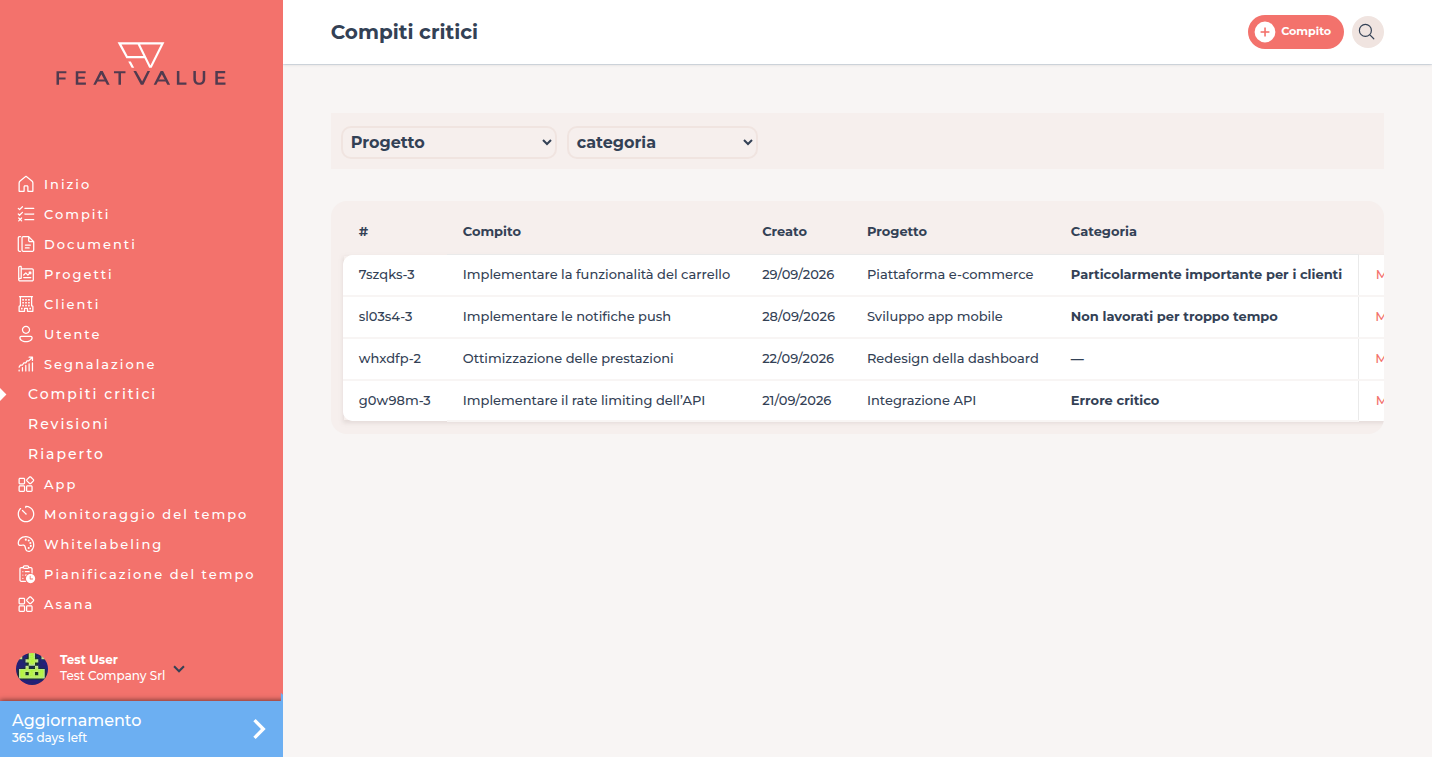Click the Asana grid icon
Viewport: 1432px width, 757px height.
(26, 604)
